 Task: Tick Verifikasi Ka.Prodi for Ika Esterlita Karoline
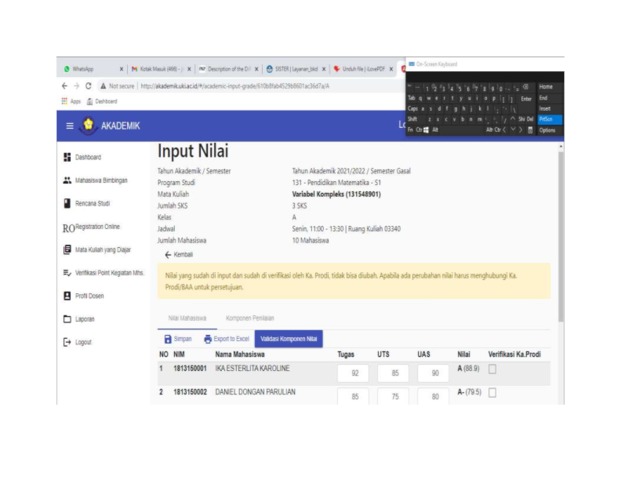pos(493,369)
